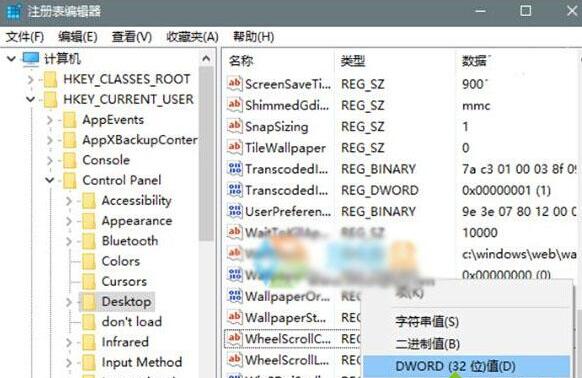Click the HKEY_CURRENT_USER folder icon

pyautogui.click(x=50, y=100)
